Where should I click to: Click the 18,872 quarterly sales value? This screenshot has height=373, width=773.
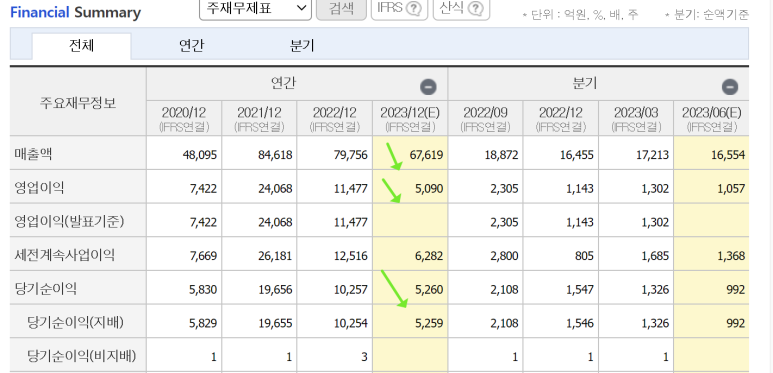[501, 155]
